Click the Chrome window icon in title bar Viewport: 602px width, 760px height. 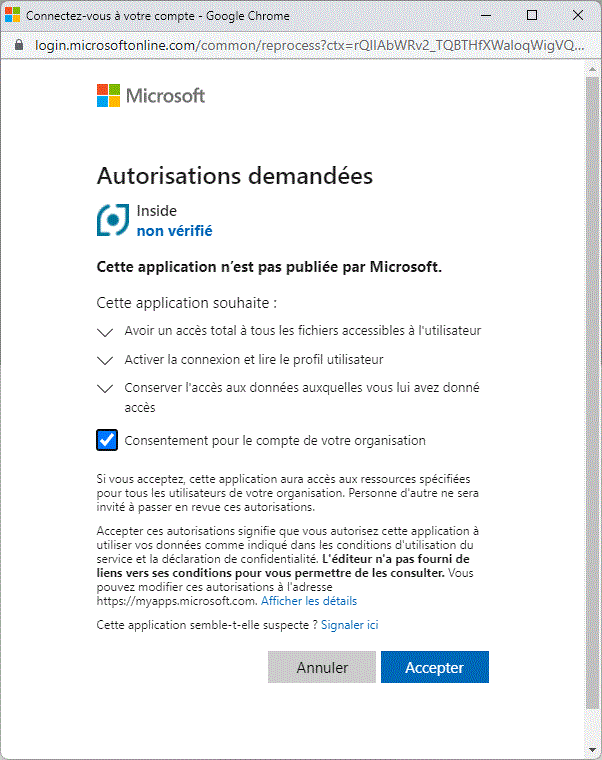pos(13,16)
